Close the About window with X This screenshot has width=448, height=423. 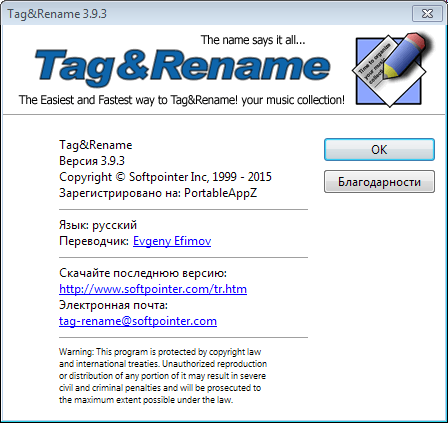(427, 14)
